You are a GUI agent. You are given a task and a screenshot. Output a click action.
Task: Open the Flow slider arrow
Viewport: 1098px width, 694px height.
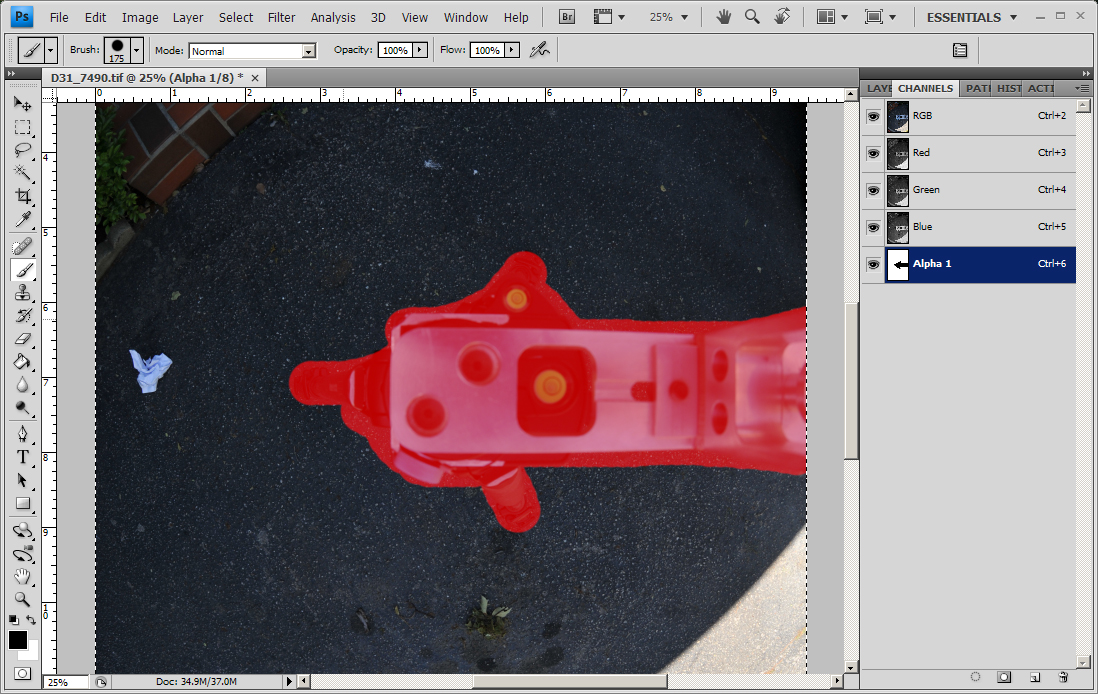point(513,50)
